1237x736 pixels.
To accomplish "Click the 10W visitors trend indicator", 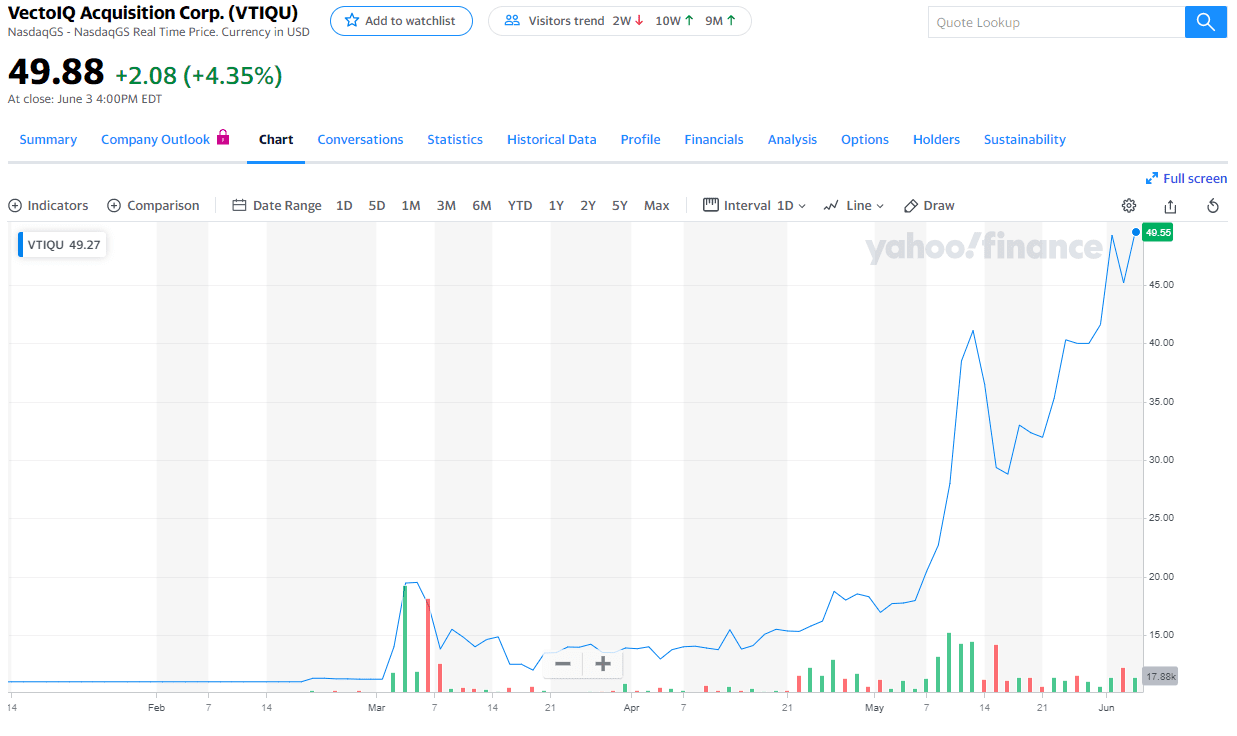I will [675, 21].
